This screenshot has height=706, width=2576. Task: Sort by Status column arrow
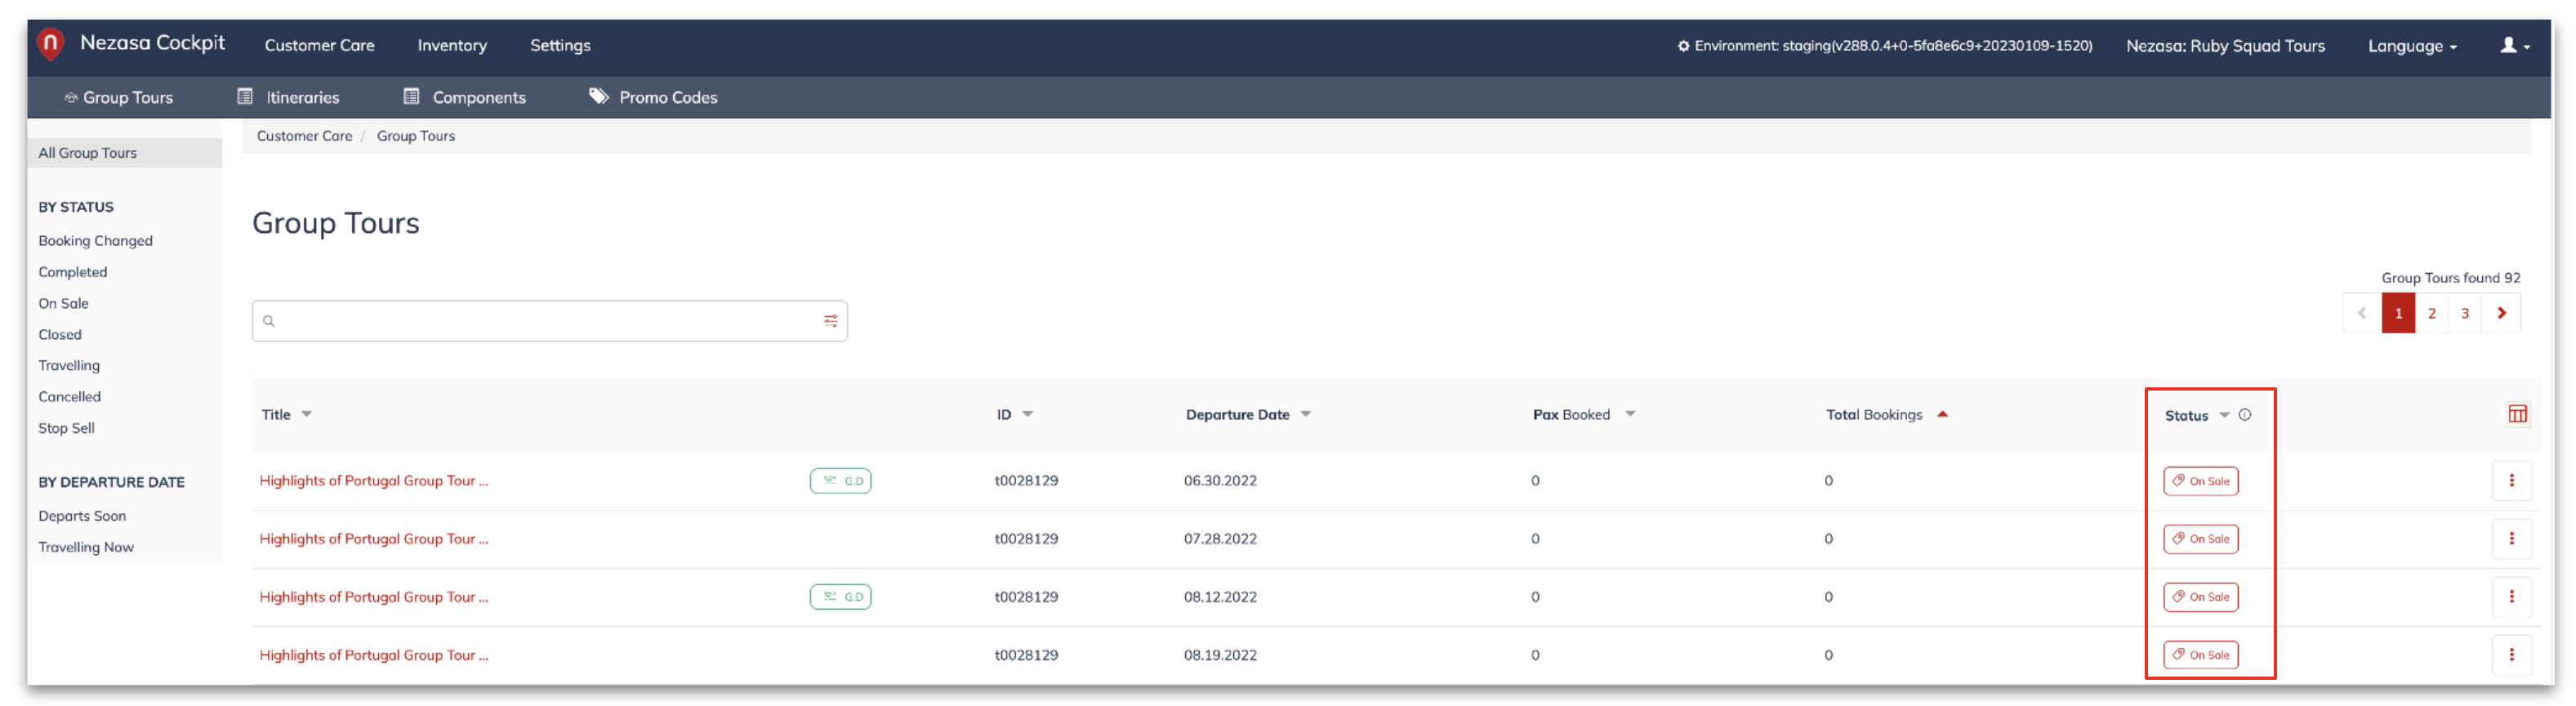(x=2223, y=415)
